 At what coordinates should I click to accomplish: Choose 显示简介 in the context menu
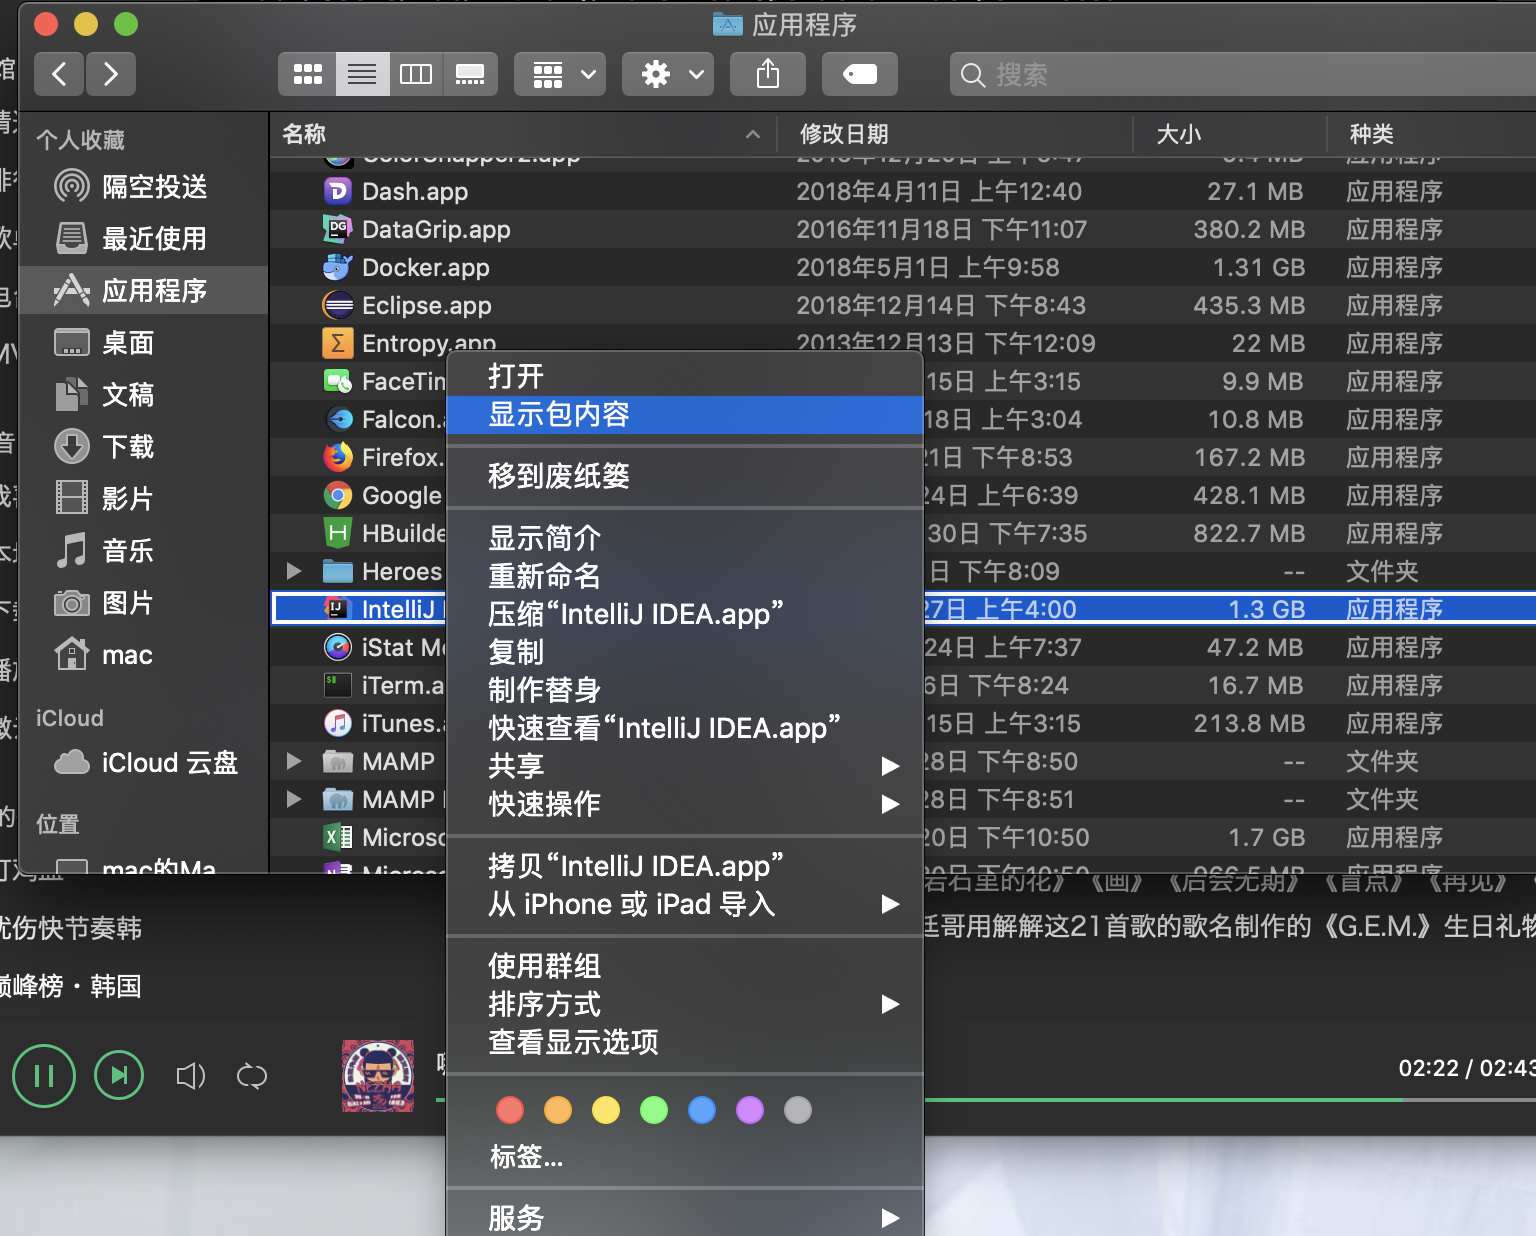click(685, 538)
